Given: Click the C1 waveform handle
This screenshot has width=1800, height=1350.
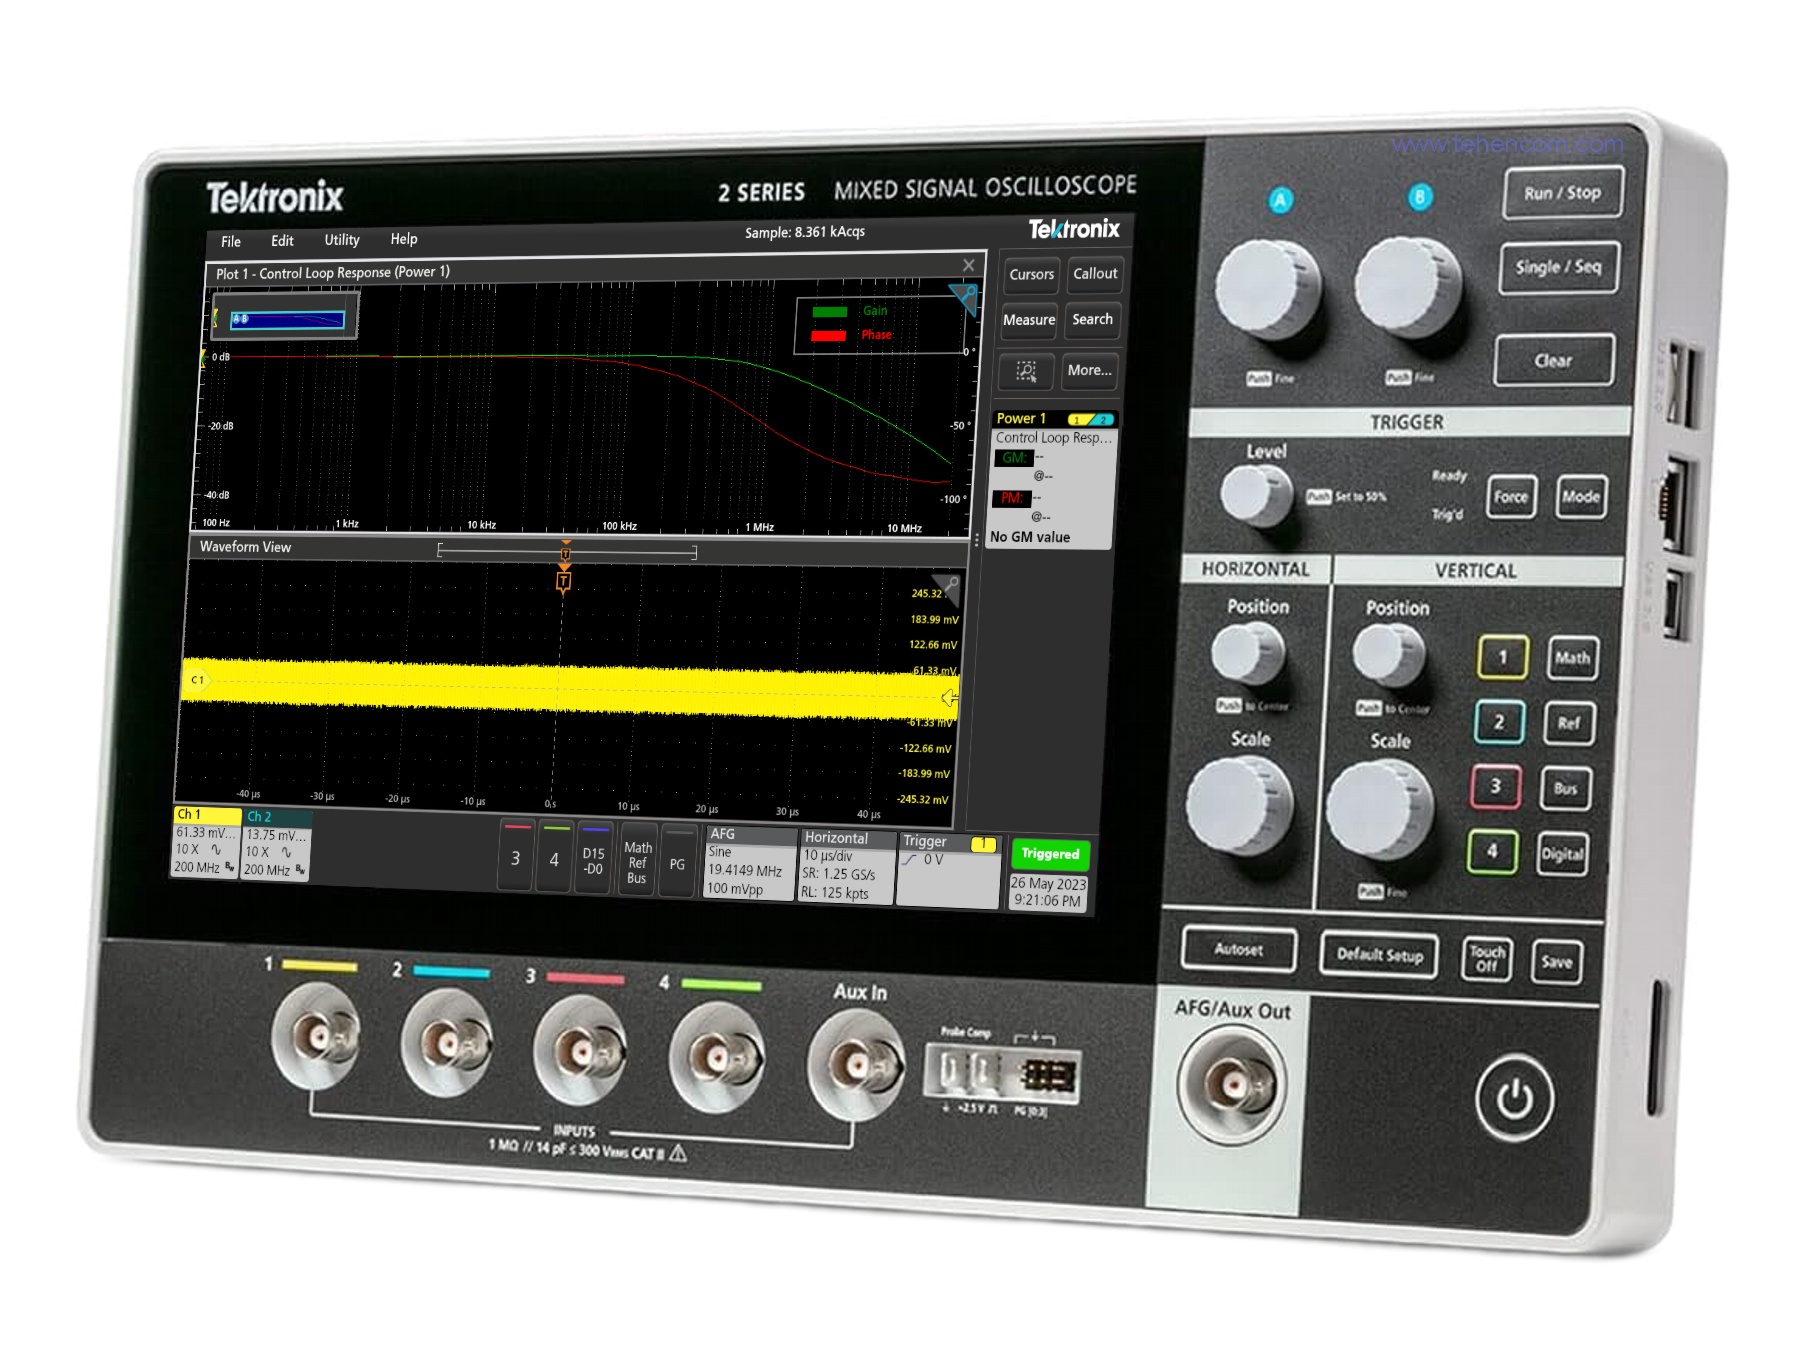Looking at the screenshot, I should (197, 680).
